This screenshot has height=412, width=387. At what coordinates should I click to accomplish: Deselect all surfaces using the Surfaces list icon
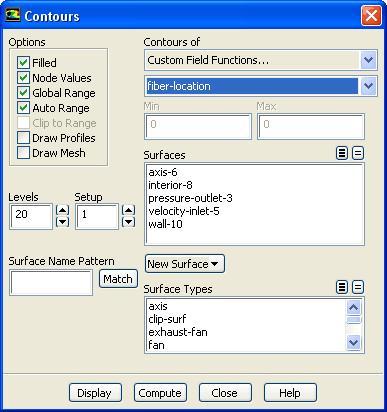tap(358, 153)
